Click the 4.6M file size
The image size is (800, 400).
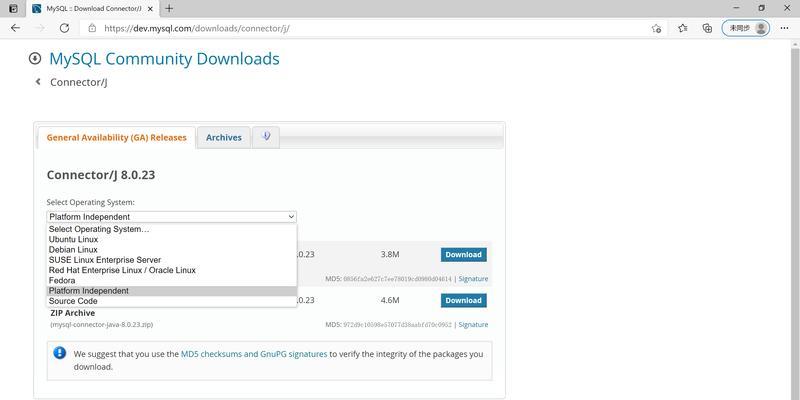tap(390, 300)
